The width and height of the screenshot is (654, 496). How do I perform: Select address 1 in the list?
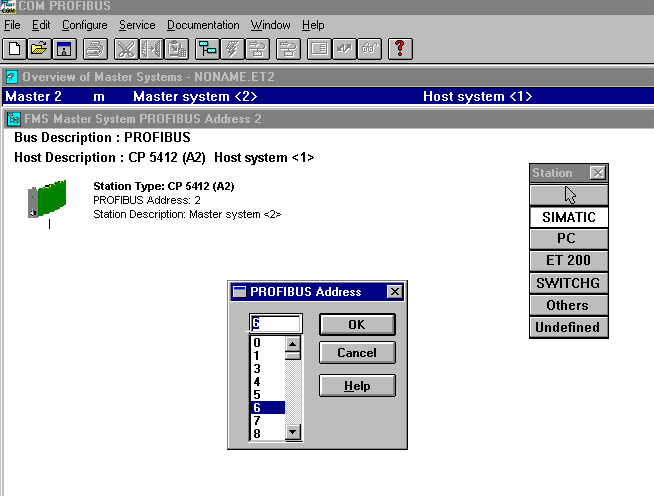click(x=268, y=356)
